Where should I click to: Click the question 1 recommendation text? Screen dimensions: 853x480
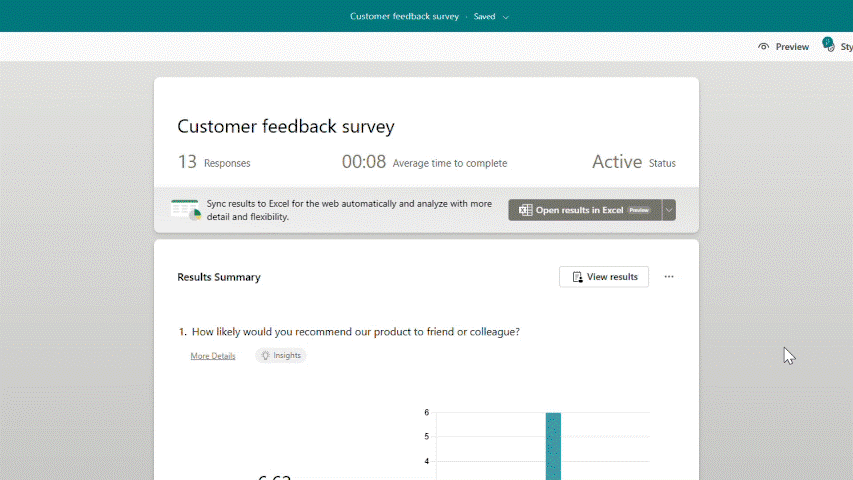click(x=355, y=332)
